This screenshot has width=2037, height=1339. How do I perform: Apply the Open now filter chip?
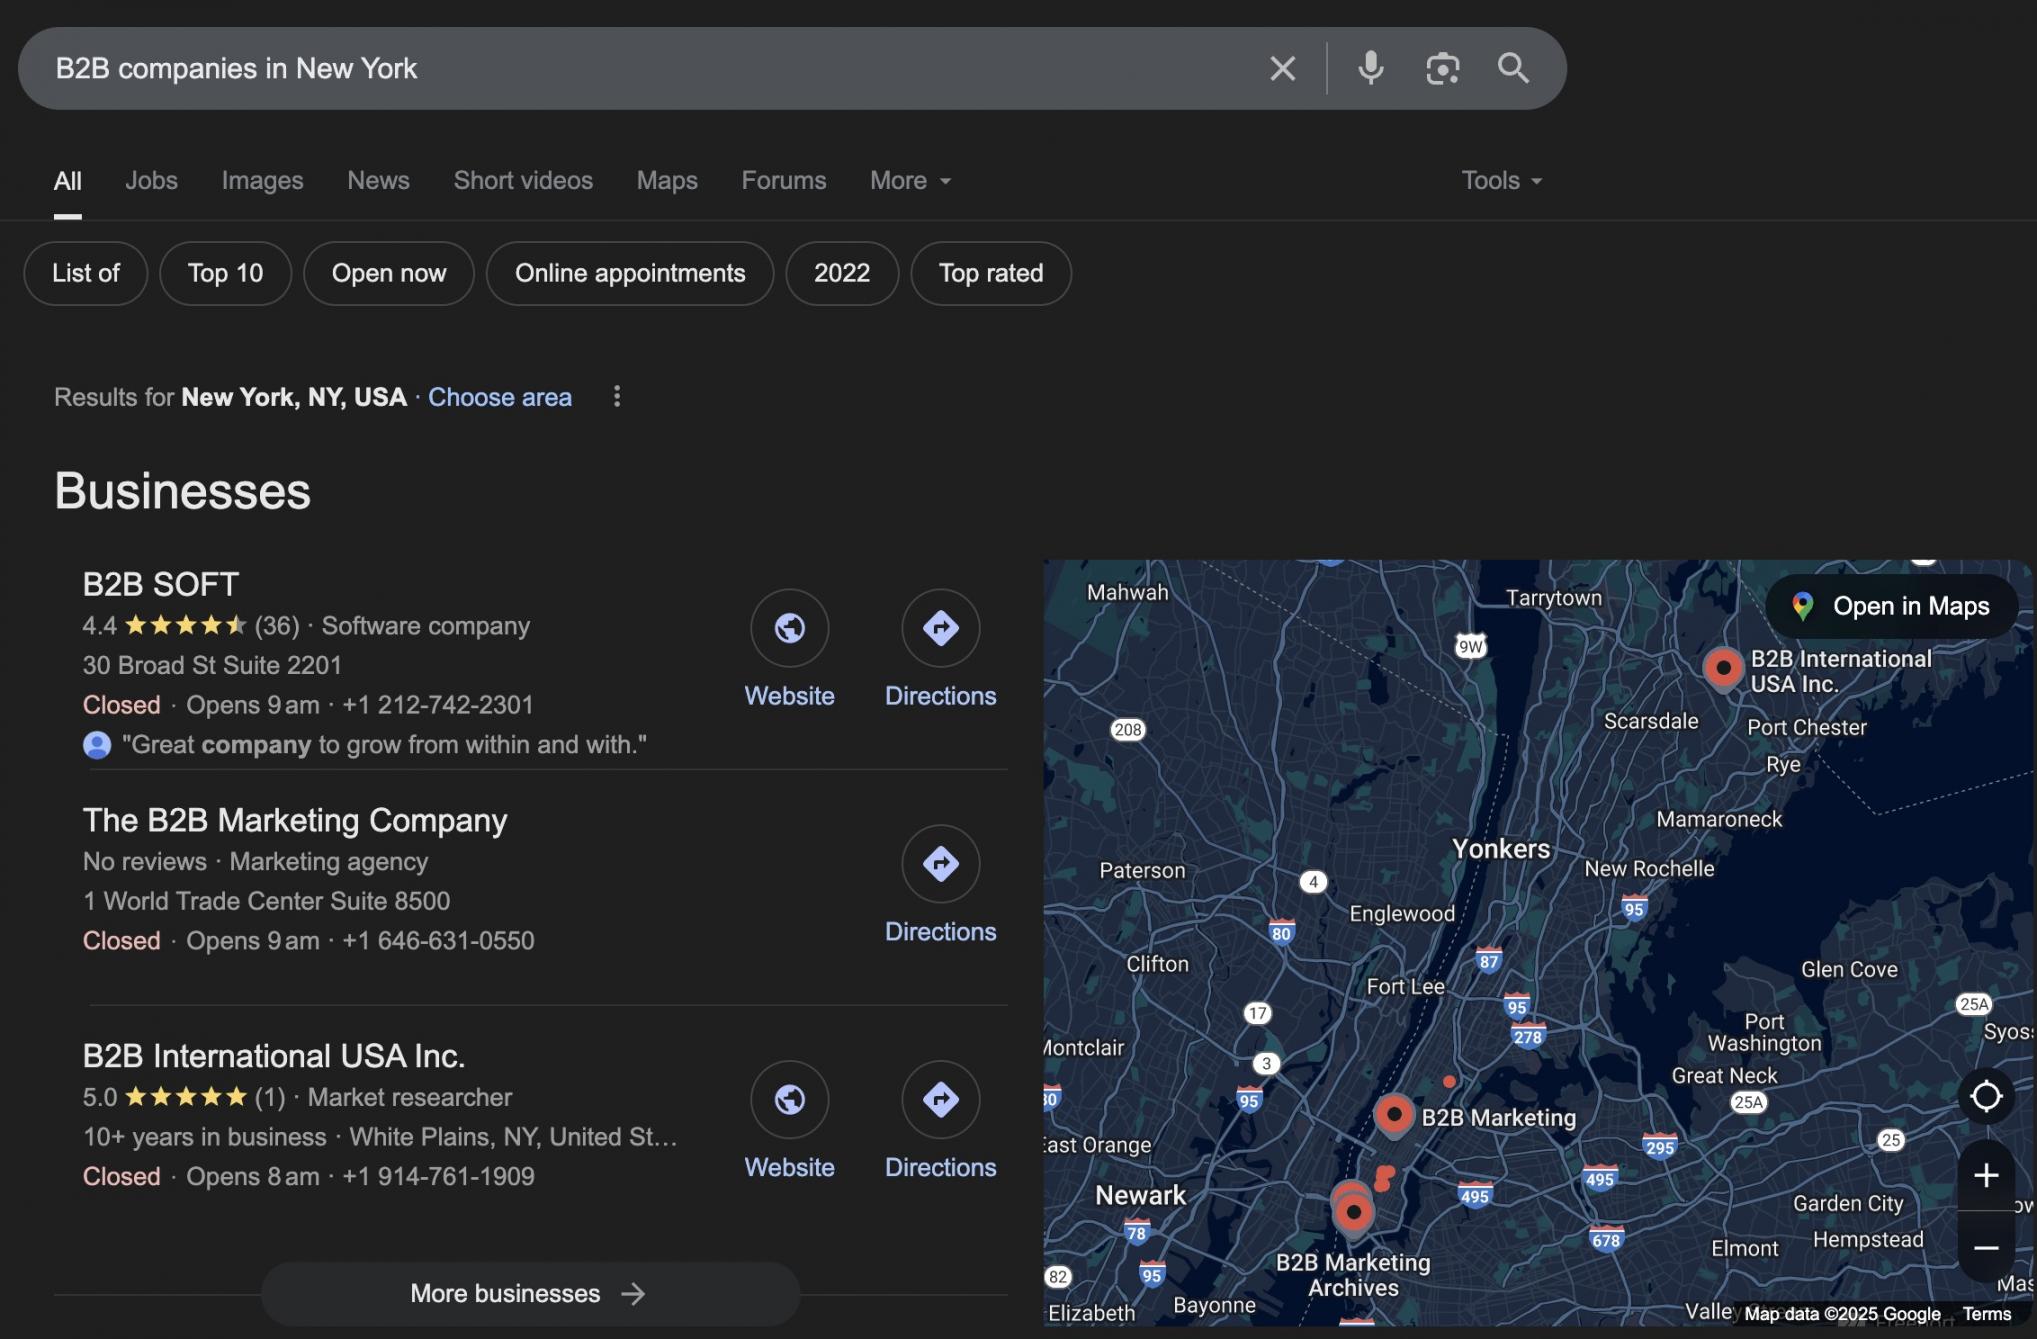(x=389, y=274)
